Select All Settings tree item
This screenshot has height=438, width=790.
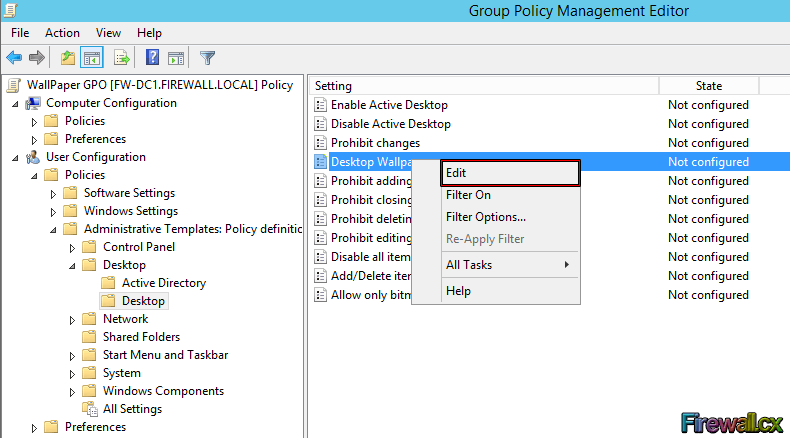pos(133,409)
